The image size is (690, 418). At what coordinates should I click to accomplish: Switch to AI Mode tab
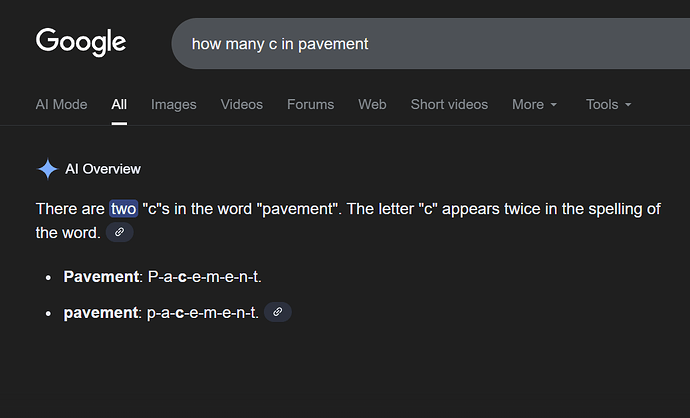tap(62, 104)
